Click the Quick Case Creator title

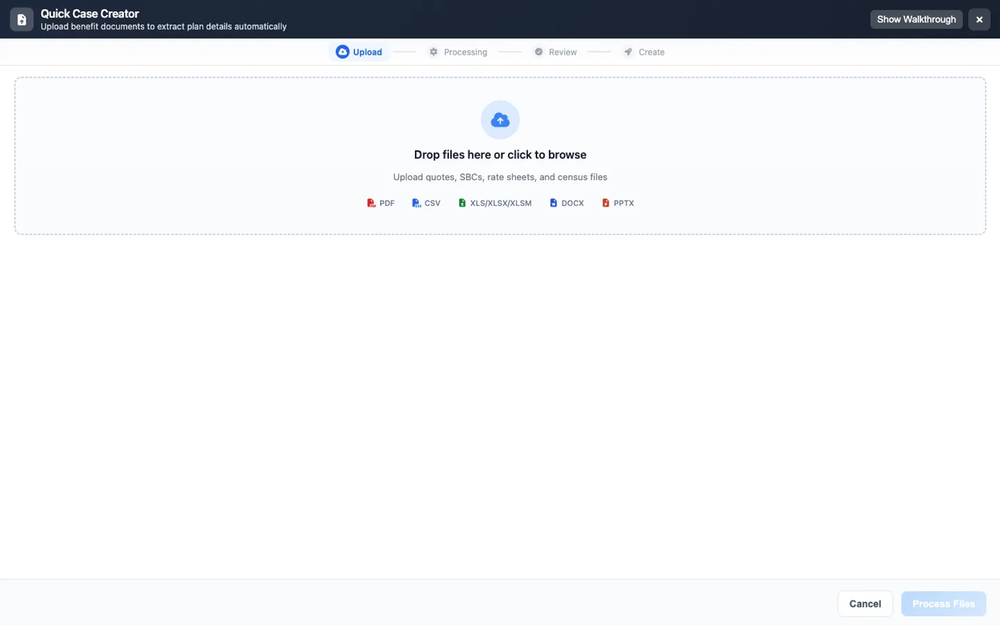[x=90, y=13]
